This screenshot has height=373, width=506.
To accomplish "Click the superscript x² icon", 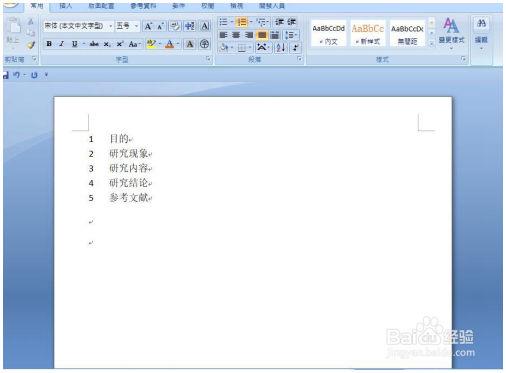I will pos(120,44).
